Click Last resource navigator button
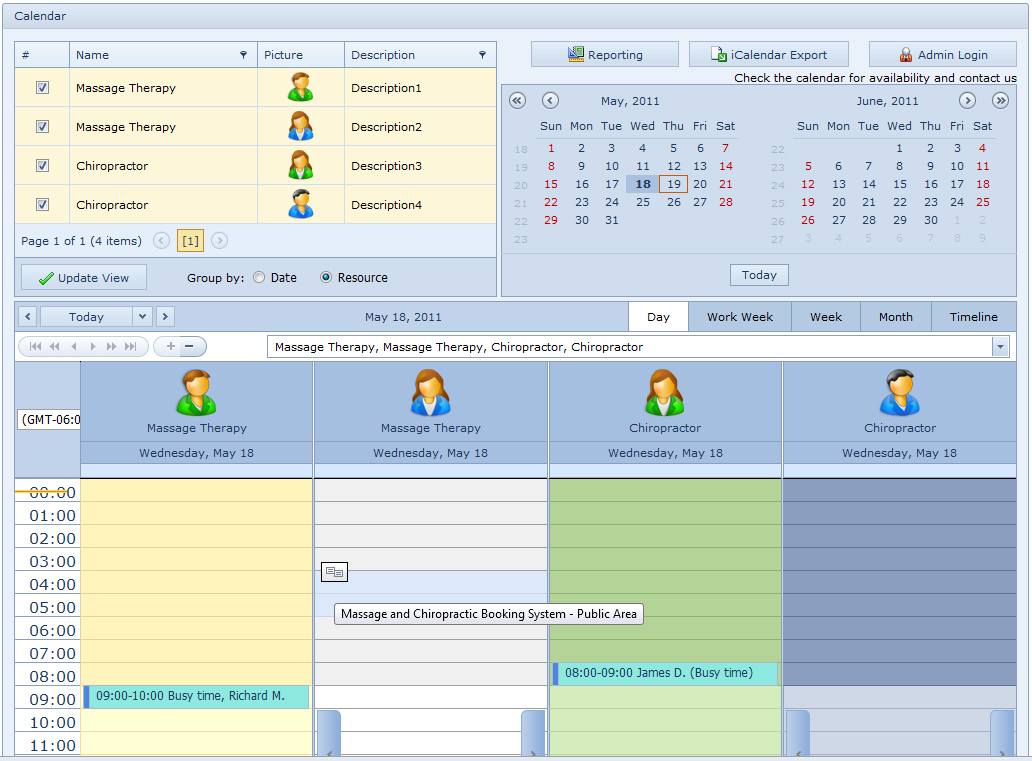1032x761 pixels. click(131, 346)
